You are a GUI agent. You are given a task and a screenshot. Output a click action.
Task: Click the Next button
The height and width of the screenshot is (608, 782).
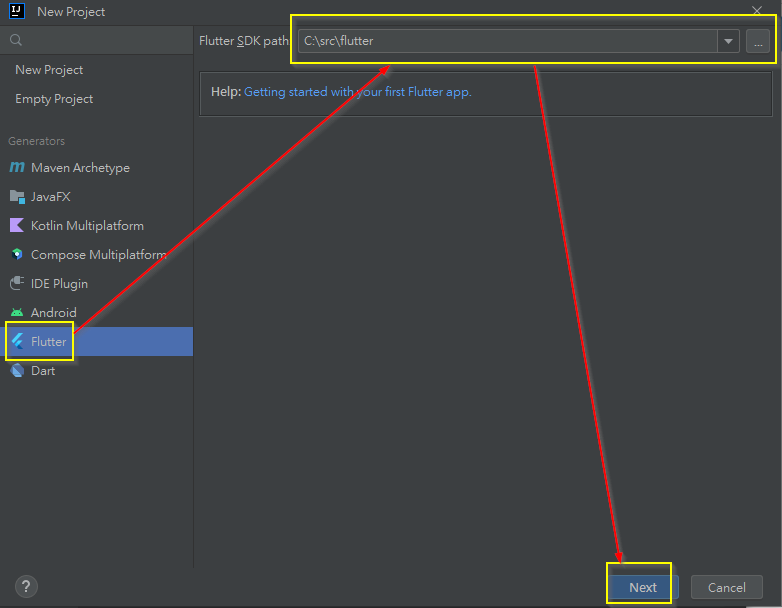coord(642,587)
